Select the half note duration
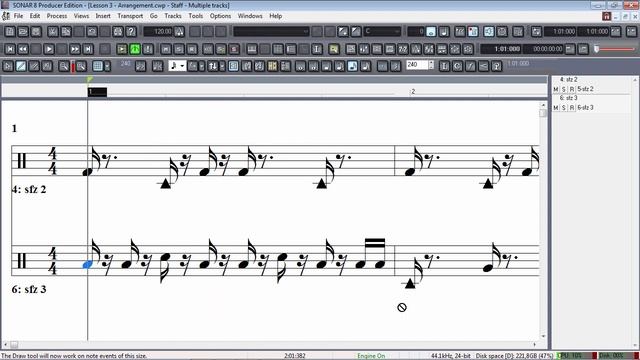The width and height of the screenshot is (640, 360). point(313,66)
